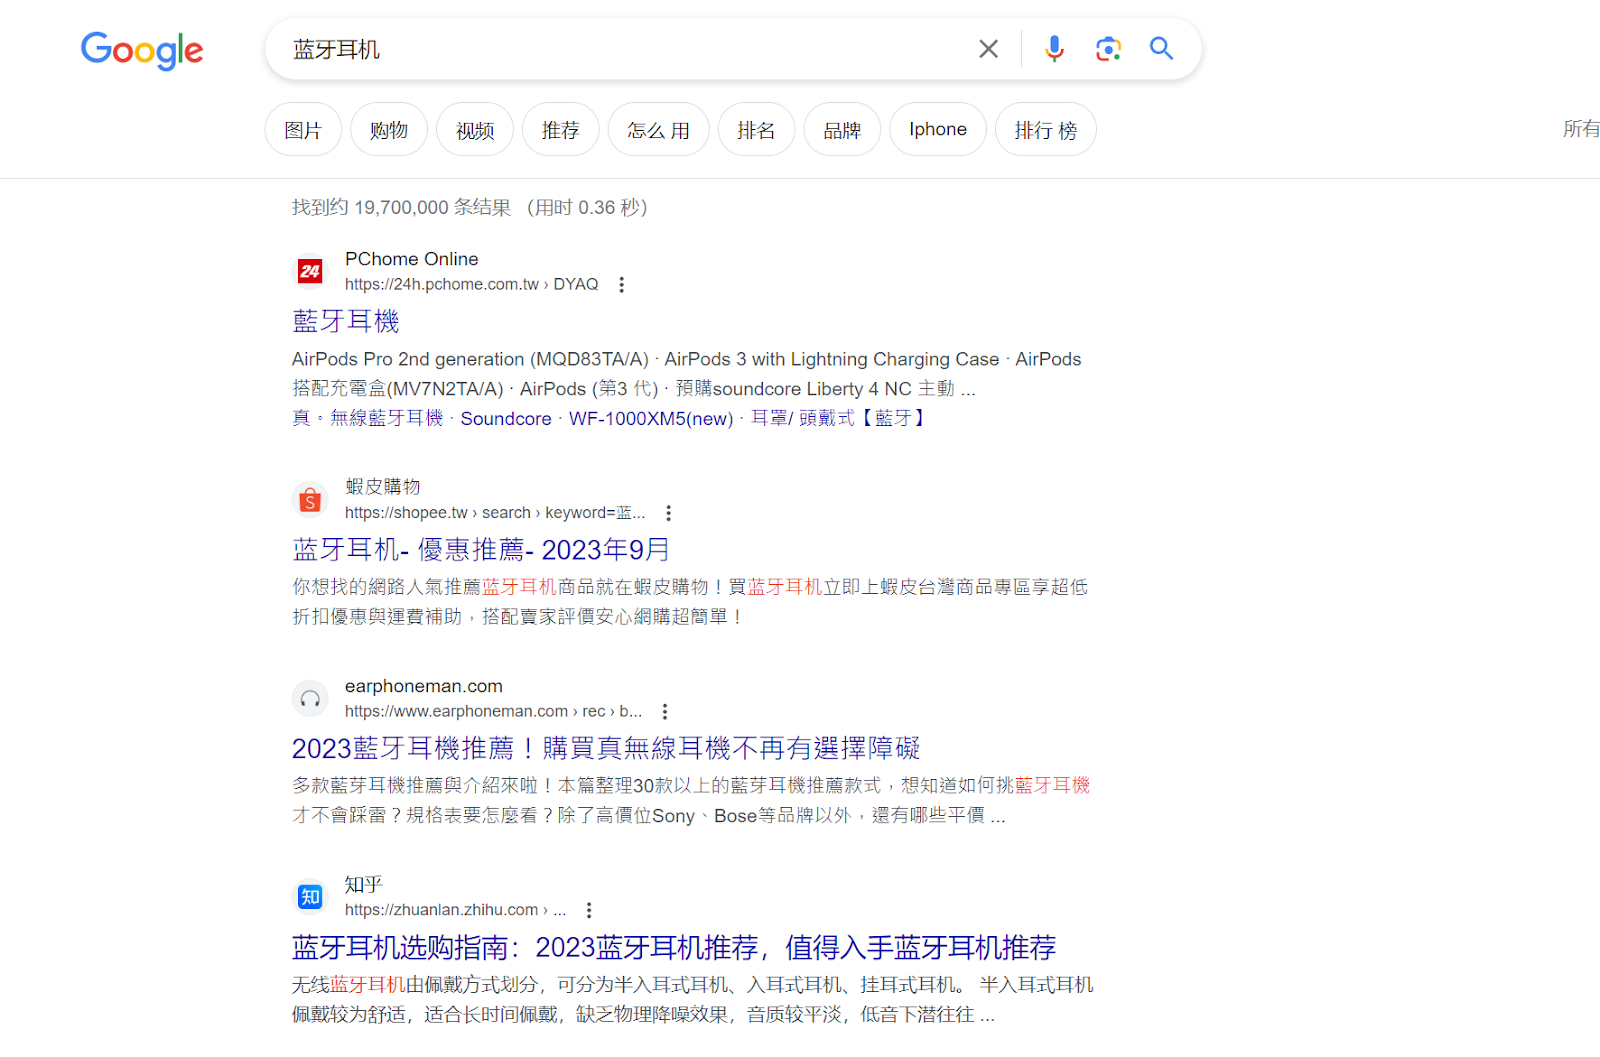Click inside the search text field
The image size is (1600, 1057).
620,49
